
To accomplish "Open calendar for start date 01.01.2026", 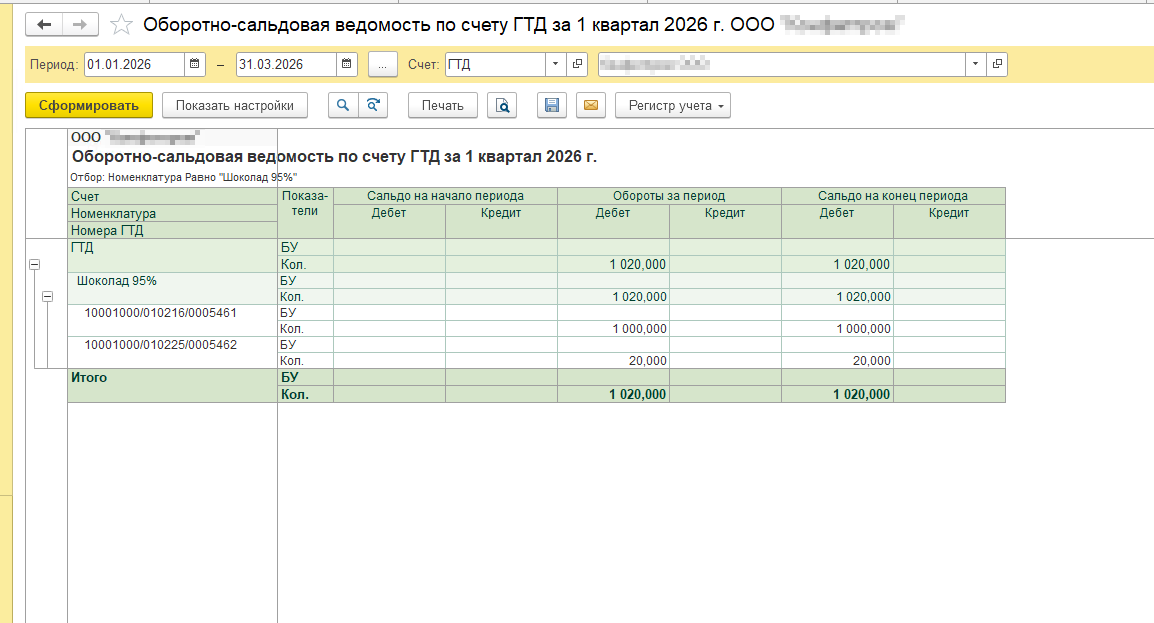I will pos(194,64).
